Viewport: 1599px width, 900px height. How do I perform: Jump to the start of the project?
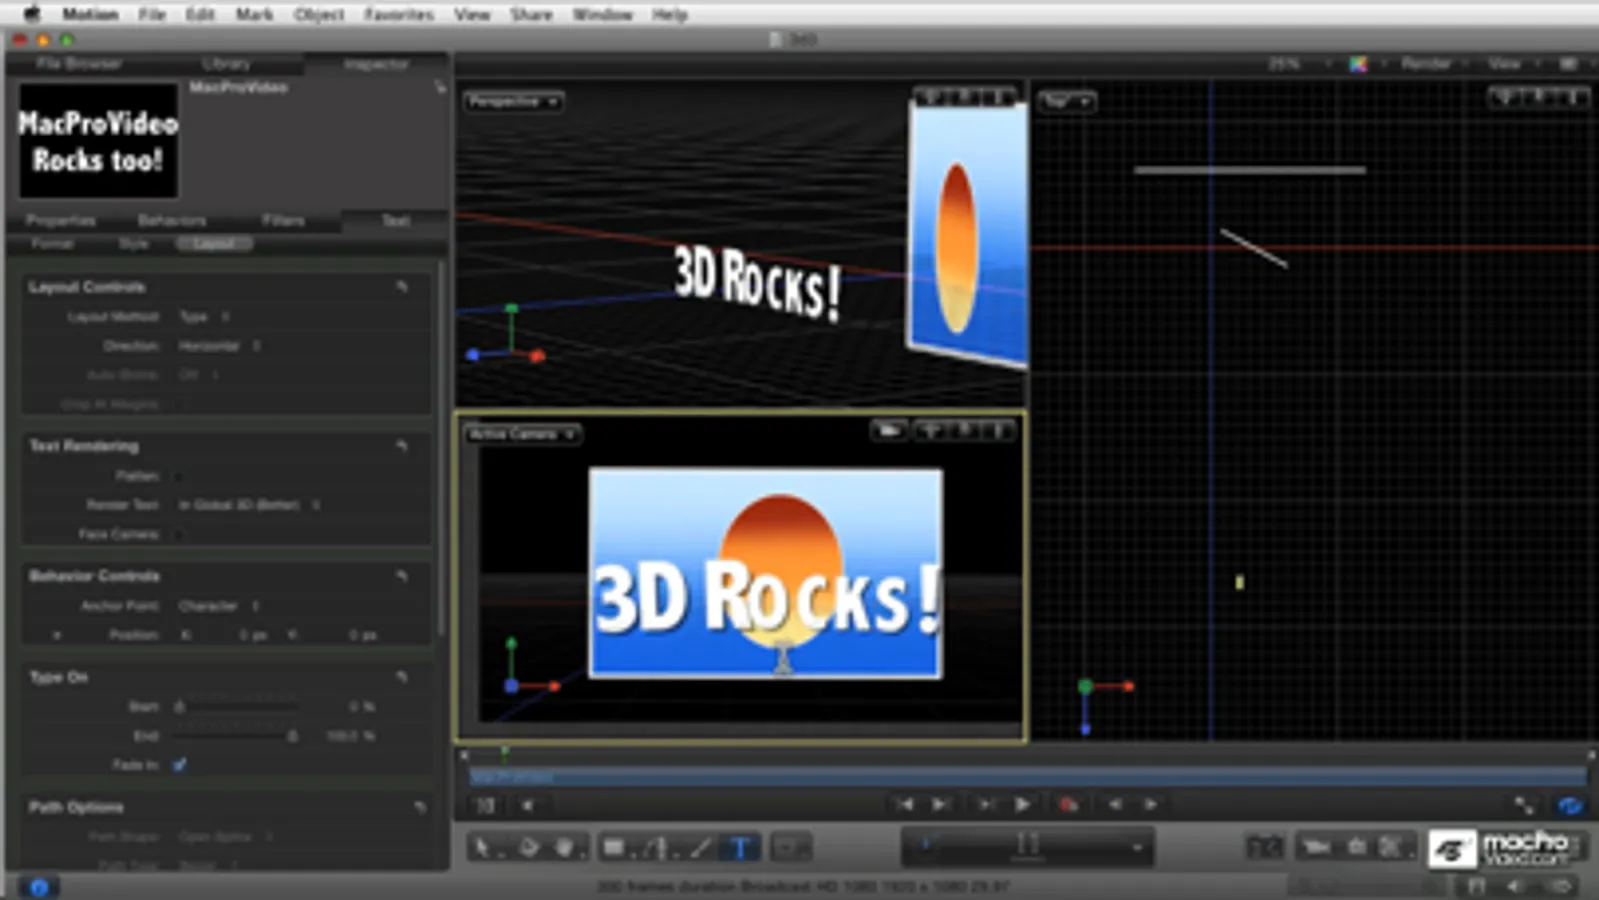(905, 804)
